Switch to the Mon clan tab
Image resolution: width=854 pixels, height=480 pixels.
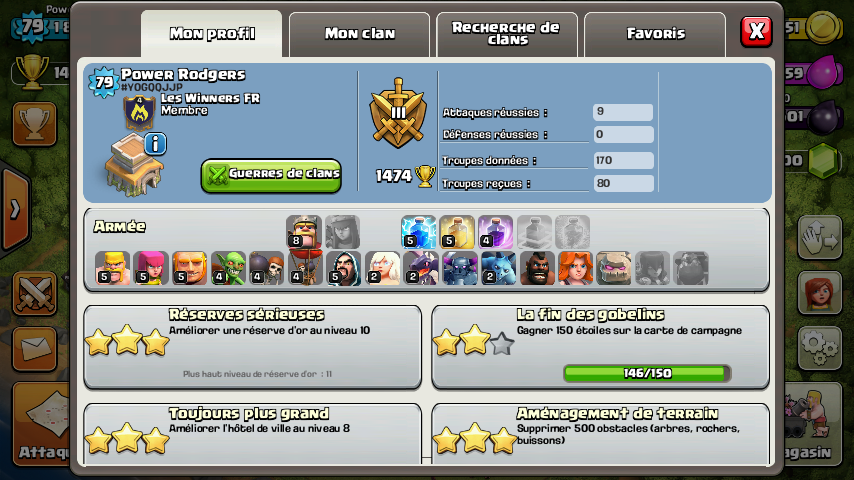click(x=359, y=34)
